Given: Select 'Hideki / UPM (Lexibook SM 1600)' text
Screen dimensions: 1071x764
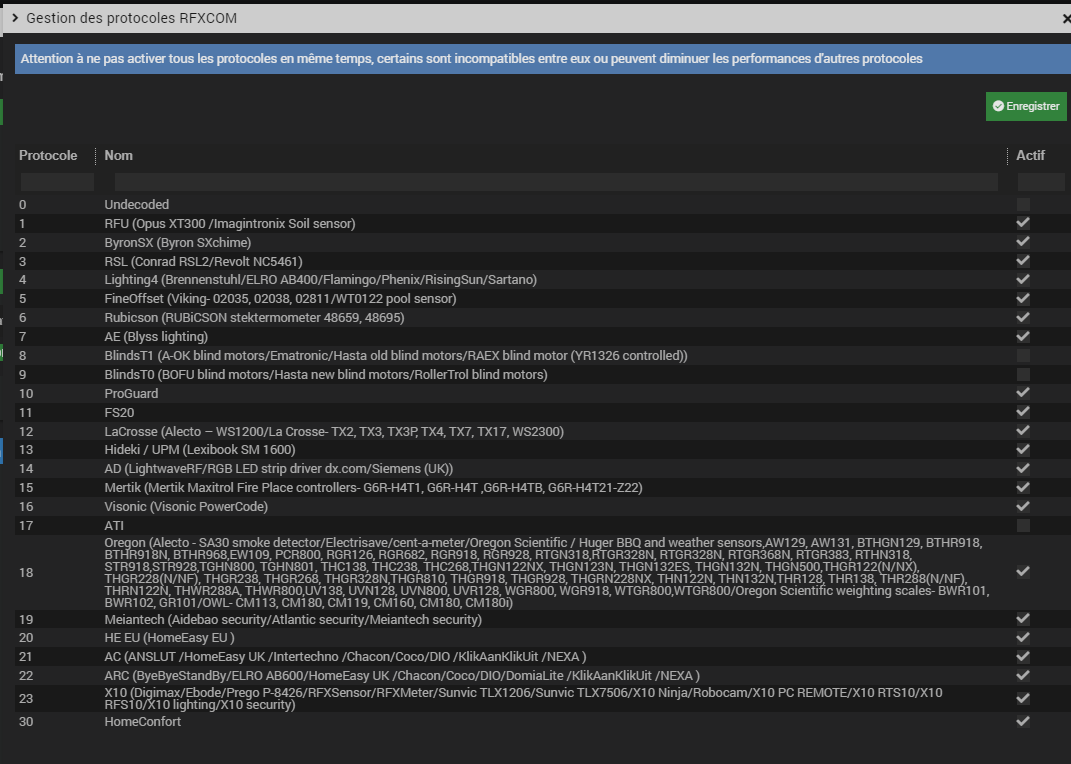Looking at the screenshot, I should (x=199, y=450).
